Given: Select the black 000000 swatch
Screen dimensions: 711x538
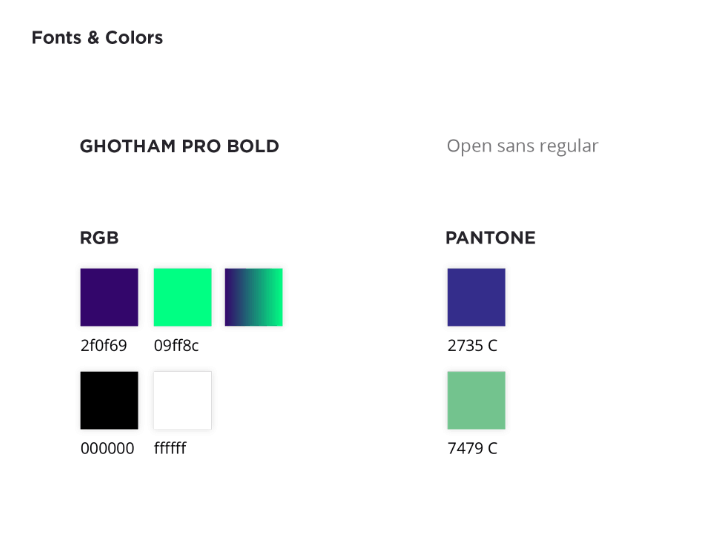Looking at the screenshot, I should (109, 400).
